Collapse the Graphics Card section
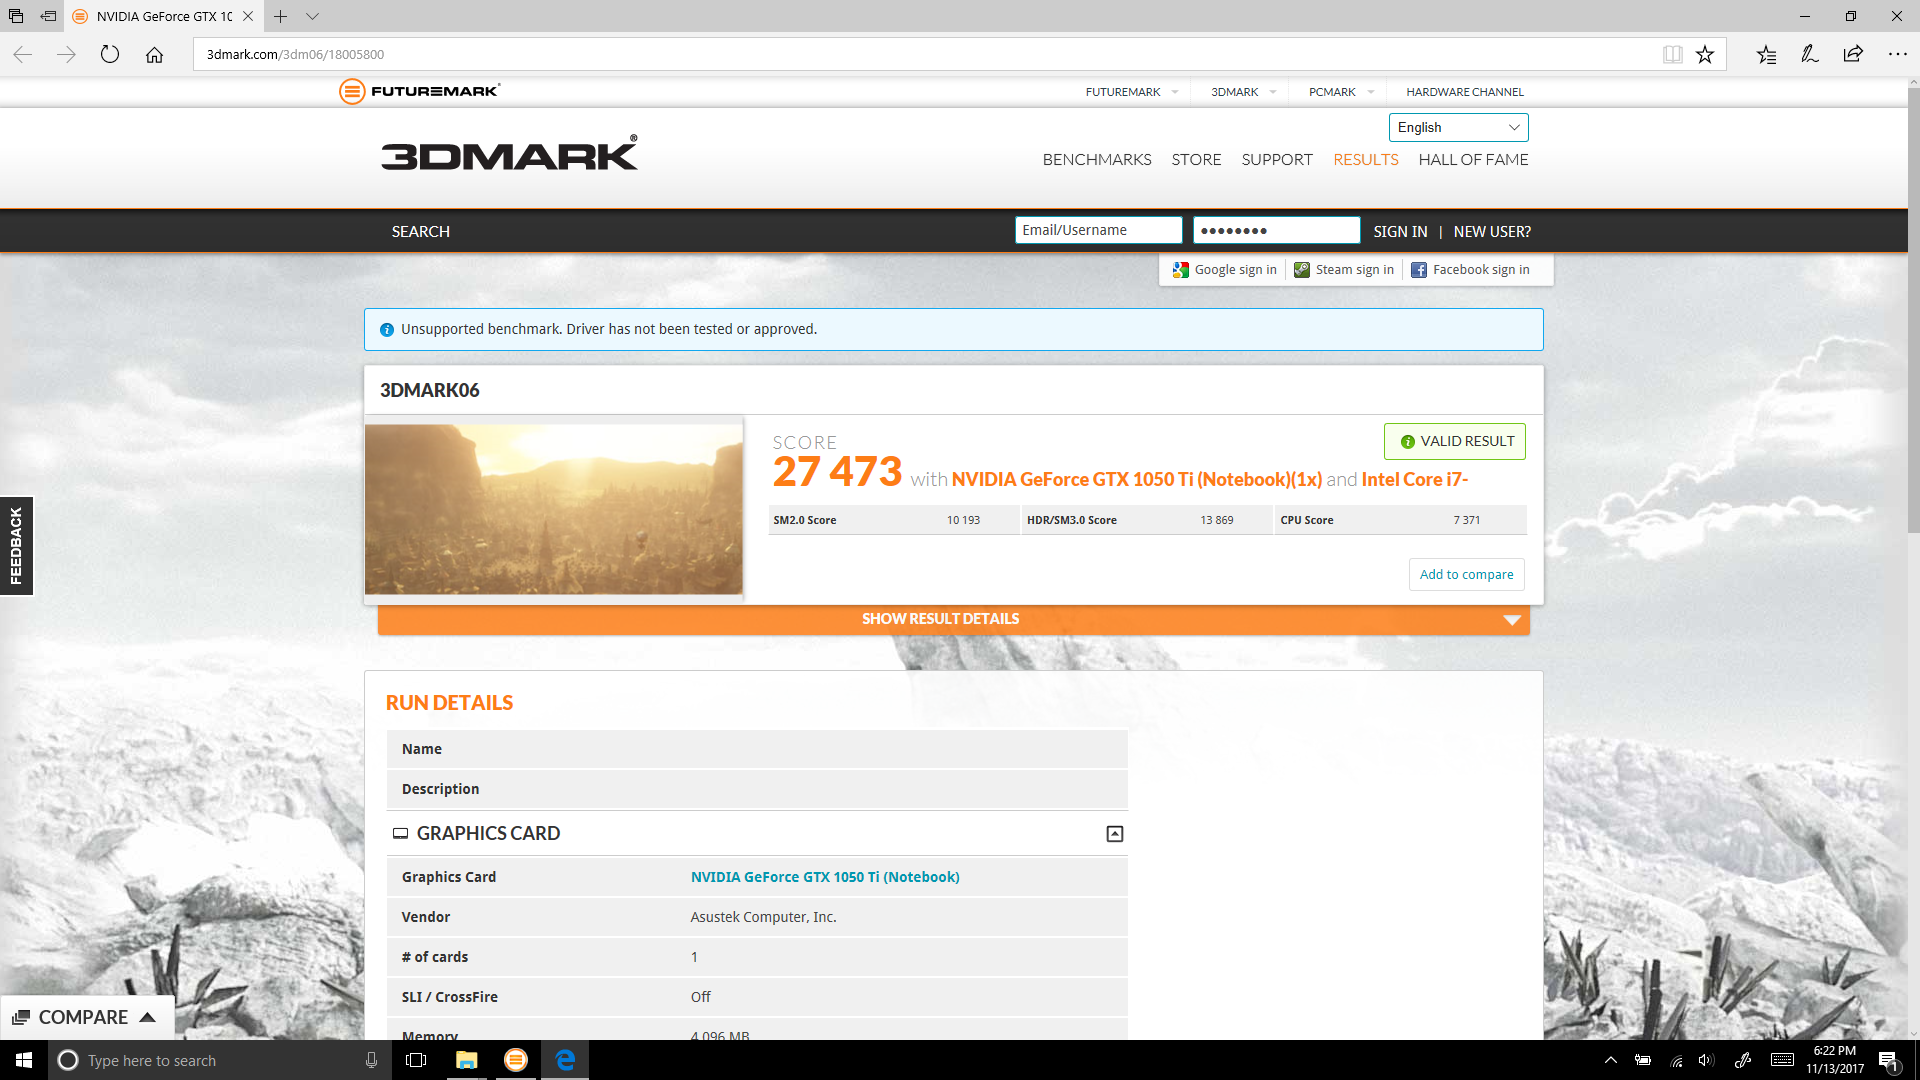Viewport: 1920px width, 1080px height. [x=1114, y=834]
